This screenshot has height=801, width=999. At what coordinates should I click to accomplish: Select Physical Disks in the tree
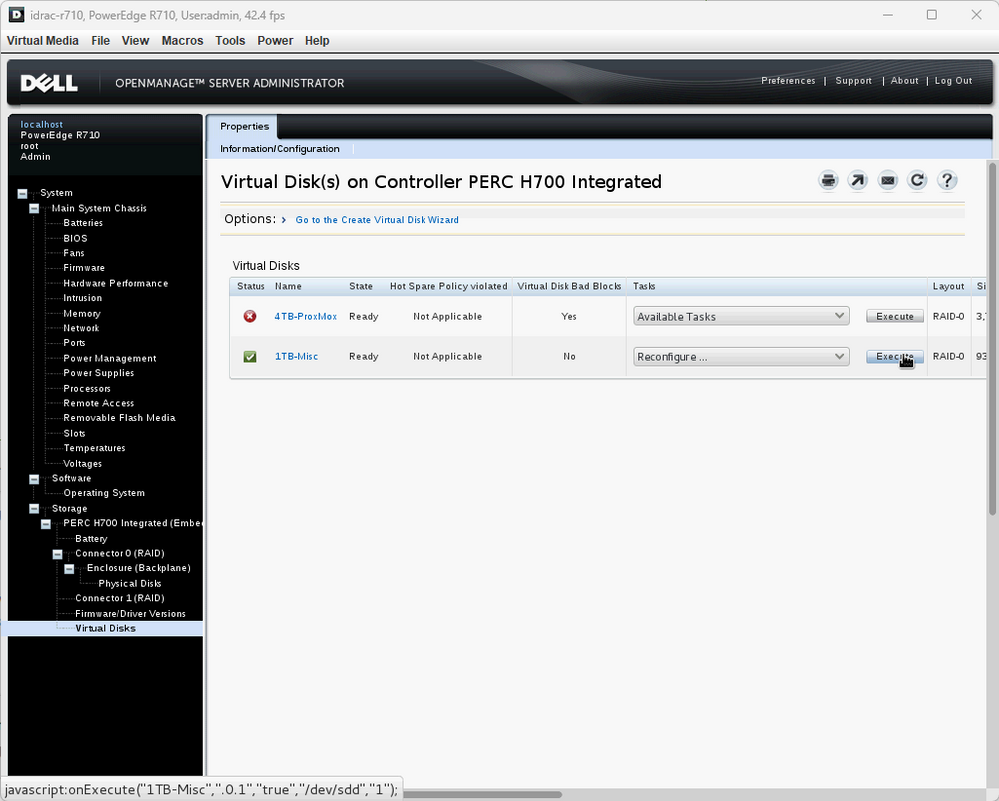pyautogui.click(x=130, y=584)
